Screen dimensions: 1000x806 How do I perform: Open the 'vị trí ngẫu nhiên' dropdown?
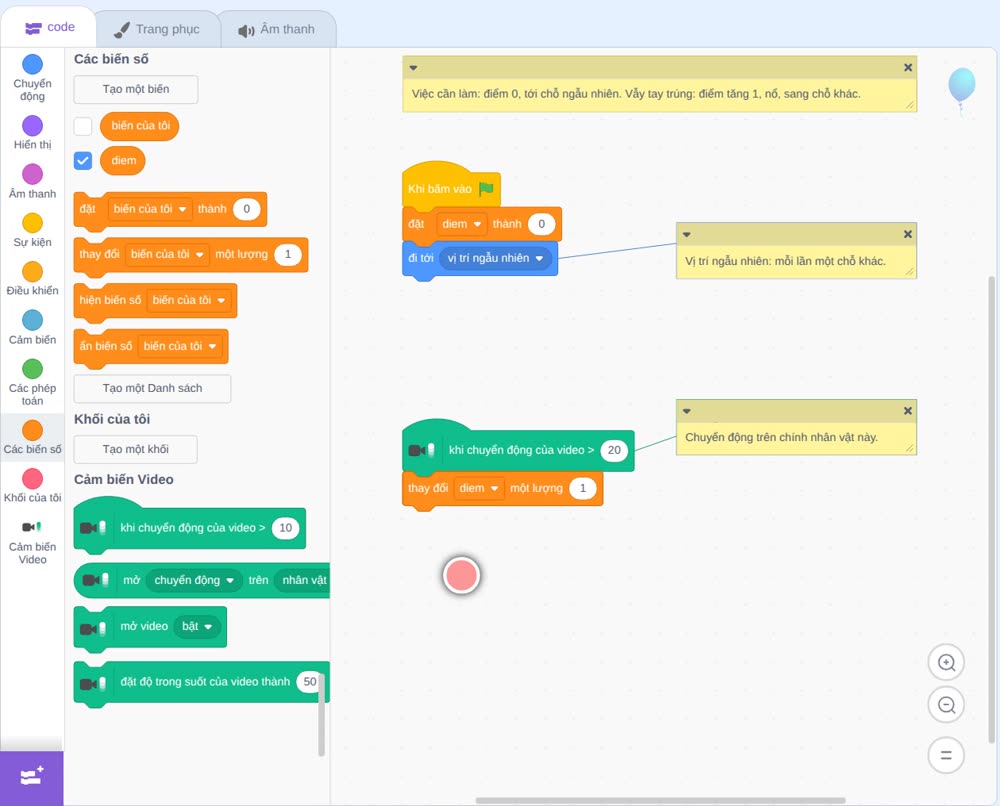(496, 258)
